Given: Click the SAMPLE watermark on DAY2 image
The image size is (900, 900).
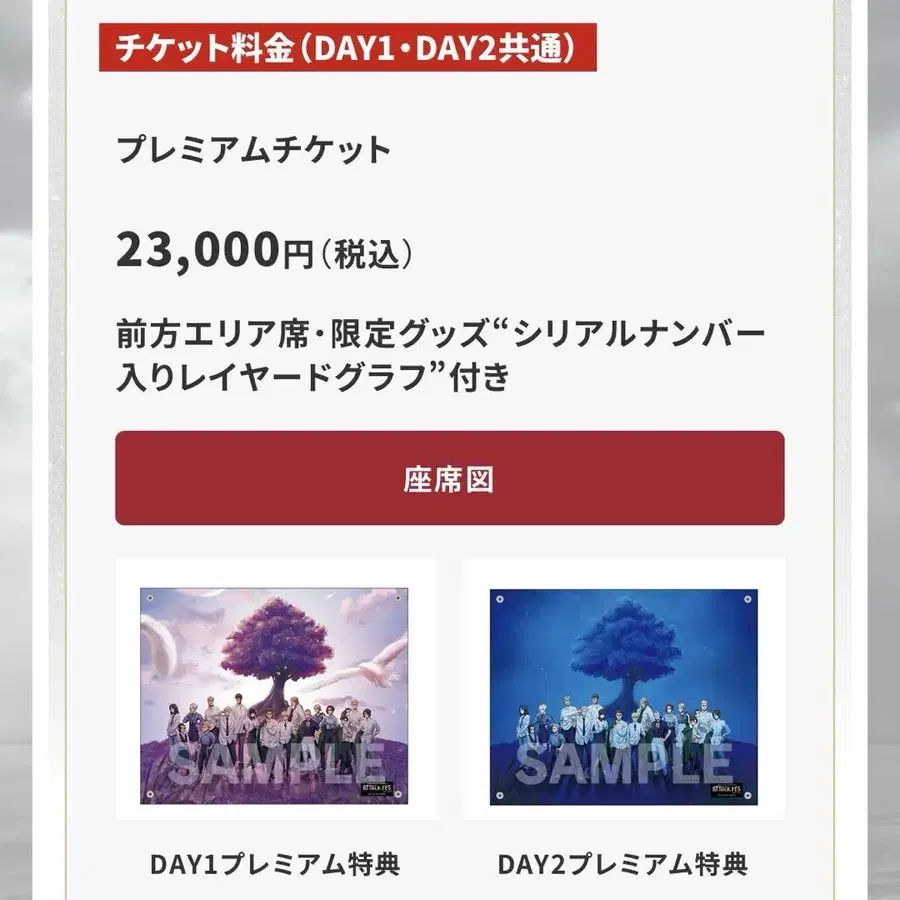Looking at the screenshot, I should click(624, 763).
